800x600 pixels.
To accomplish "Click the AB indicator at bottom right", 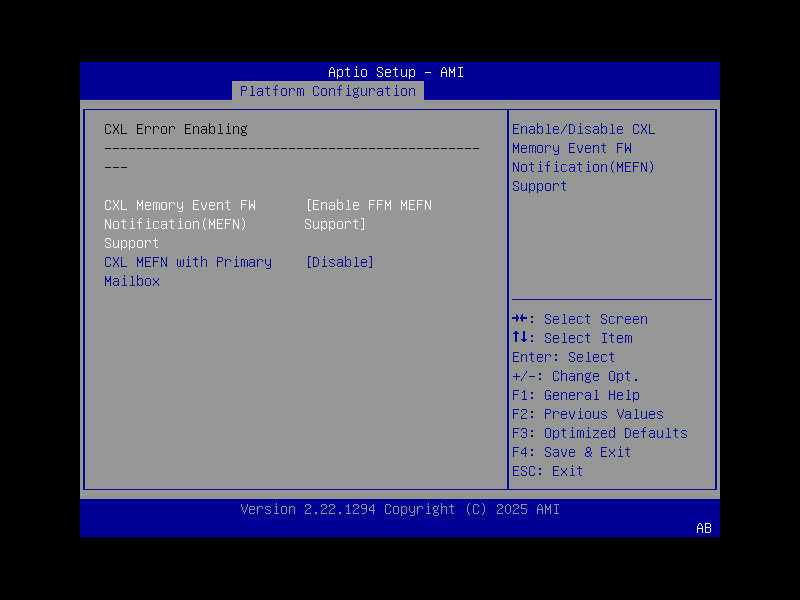I will tap(703, 529).
